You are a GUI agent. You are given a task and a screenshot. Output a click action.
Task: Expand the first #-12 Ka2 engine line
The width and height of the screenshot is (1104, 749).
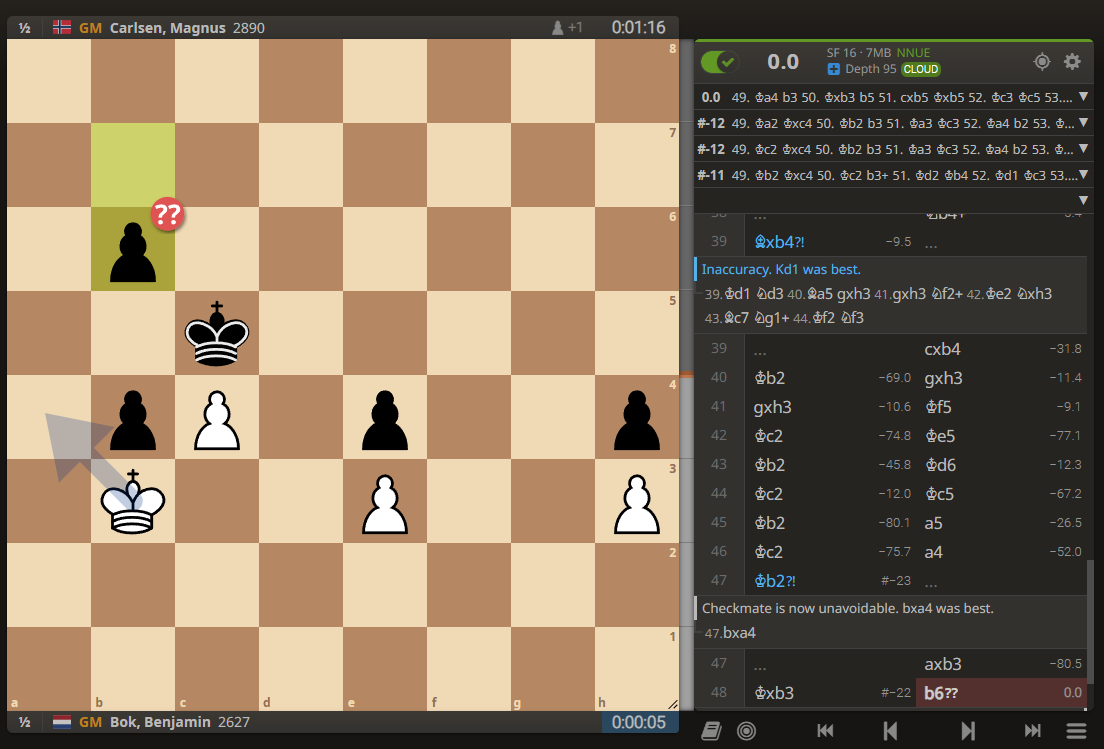1083,123
